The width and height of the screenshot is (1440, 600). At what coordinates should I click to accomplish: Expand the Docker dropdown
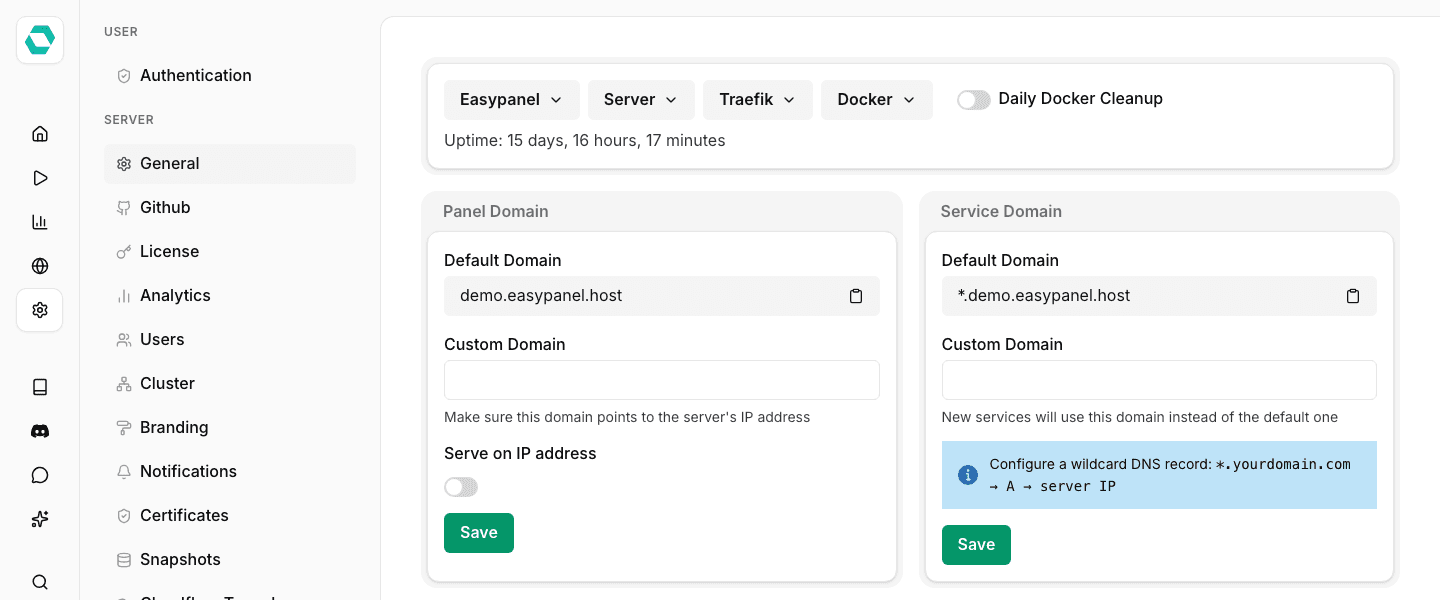[877, 100]
